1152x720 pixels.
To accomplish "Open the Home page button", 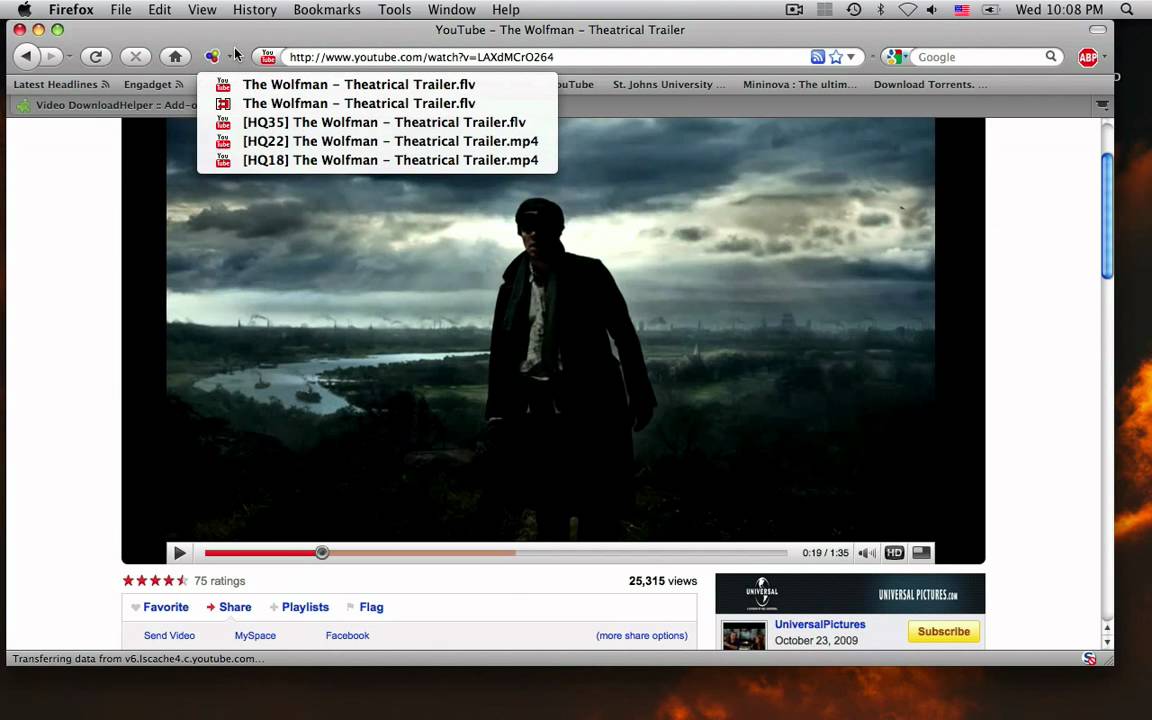I will 175,57.
